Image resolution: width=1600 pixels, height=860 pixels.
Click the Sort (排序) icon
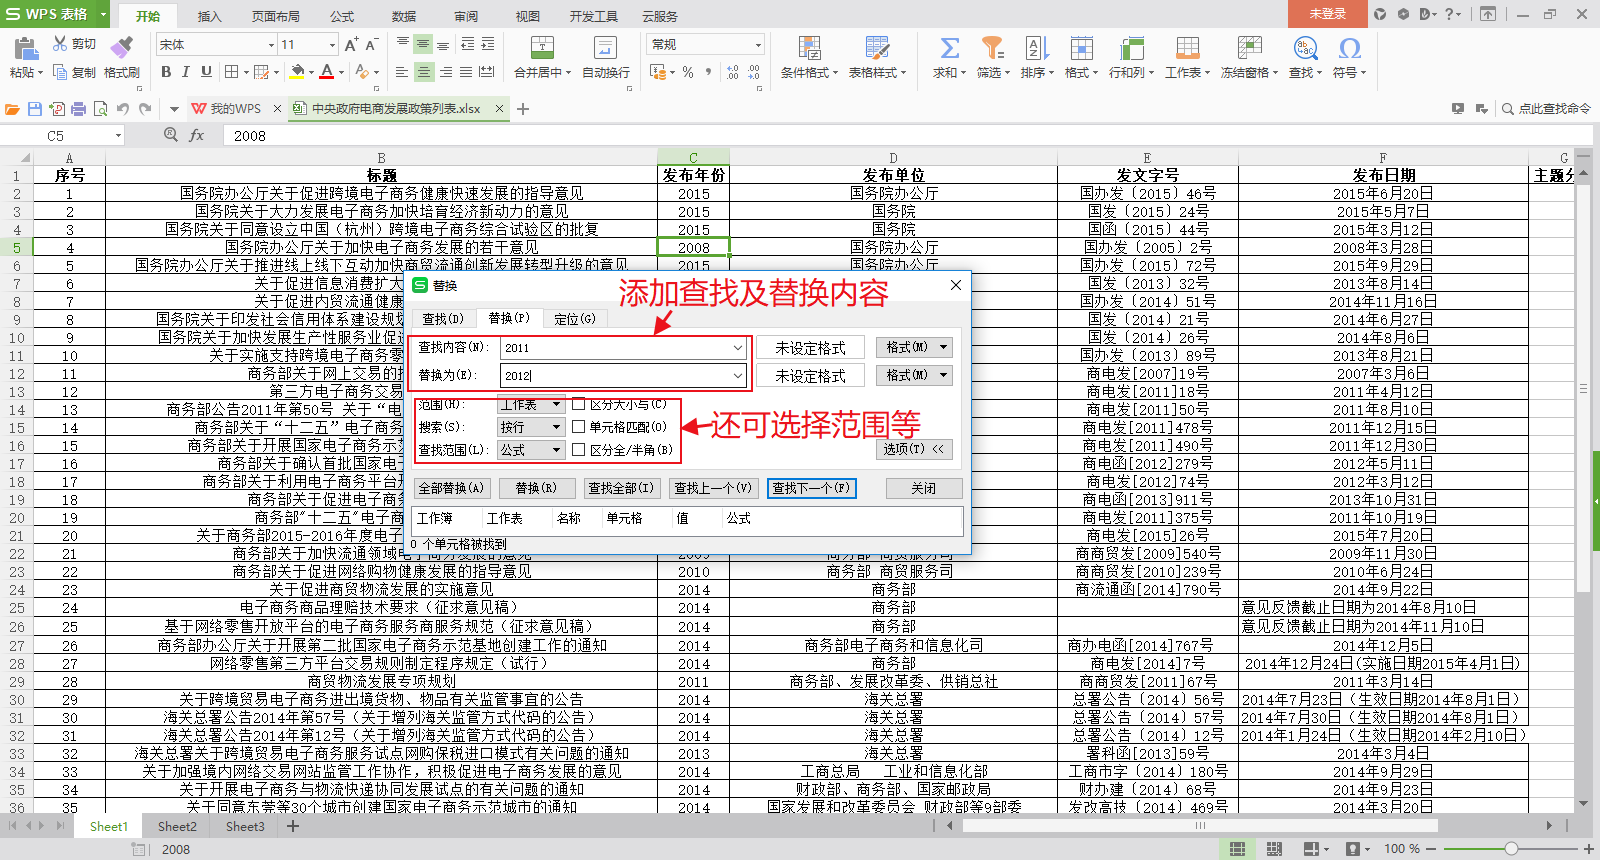1036,49
